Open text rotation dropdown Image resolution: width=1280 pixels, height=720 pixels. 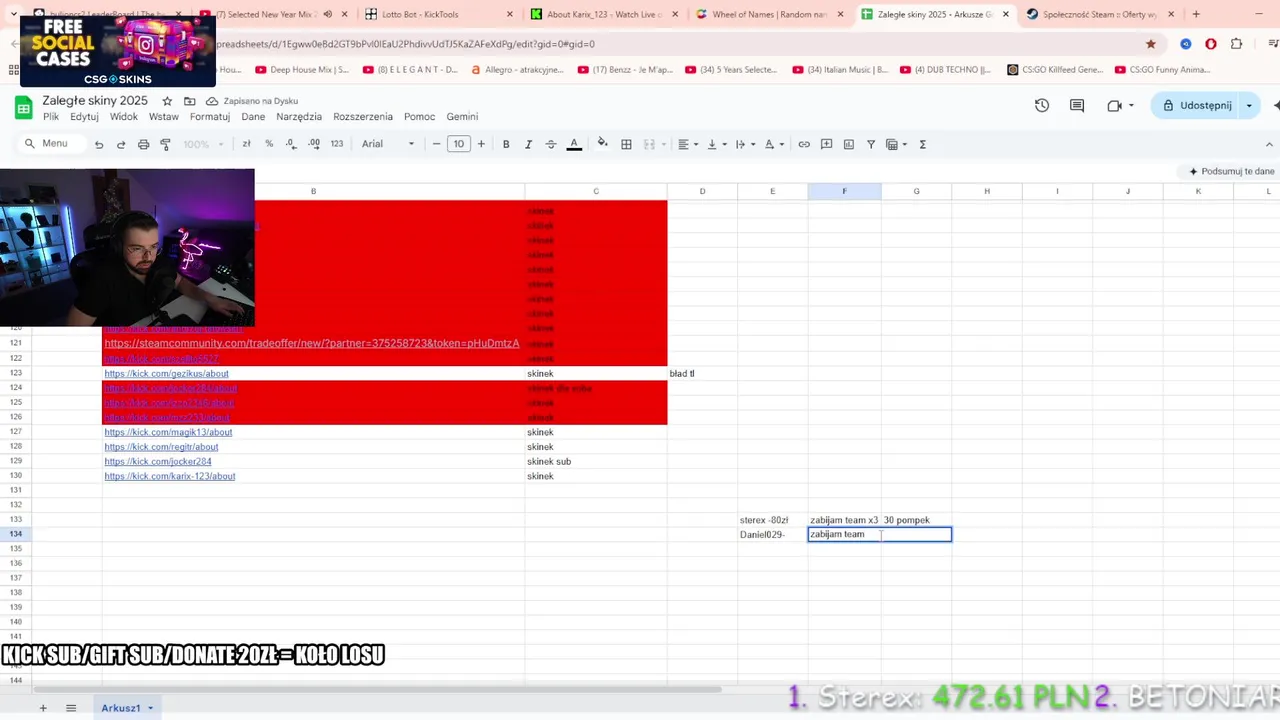coord(774,144)
